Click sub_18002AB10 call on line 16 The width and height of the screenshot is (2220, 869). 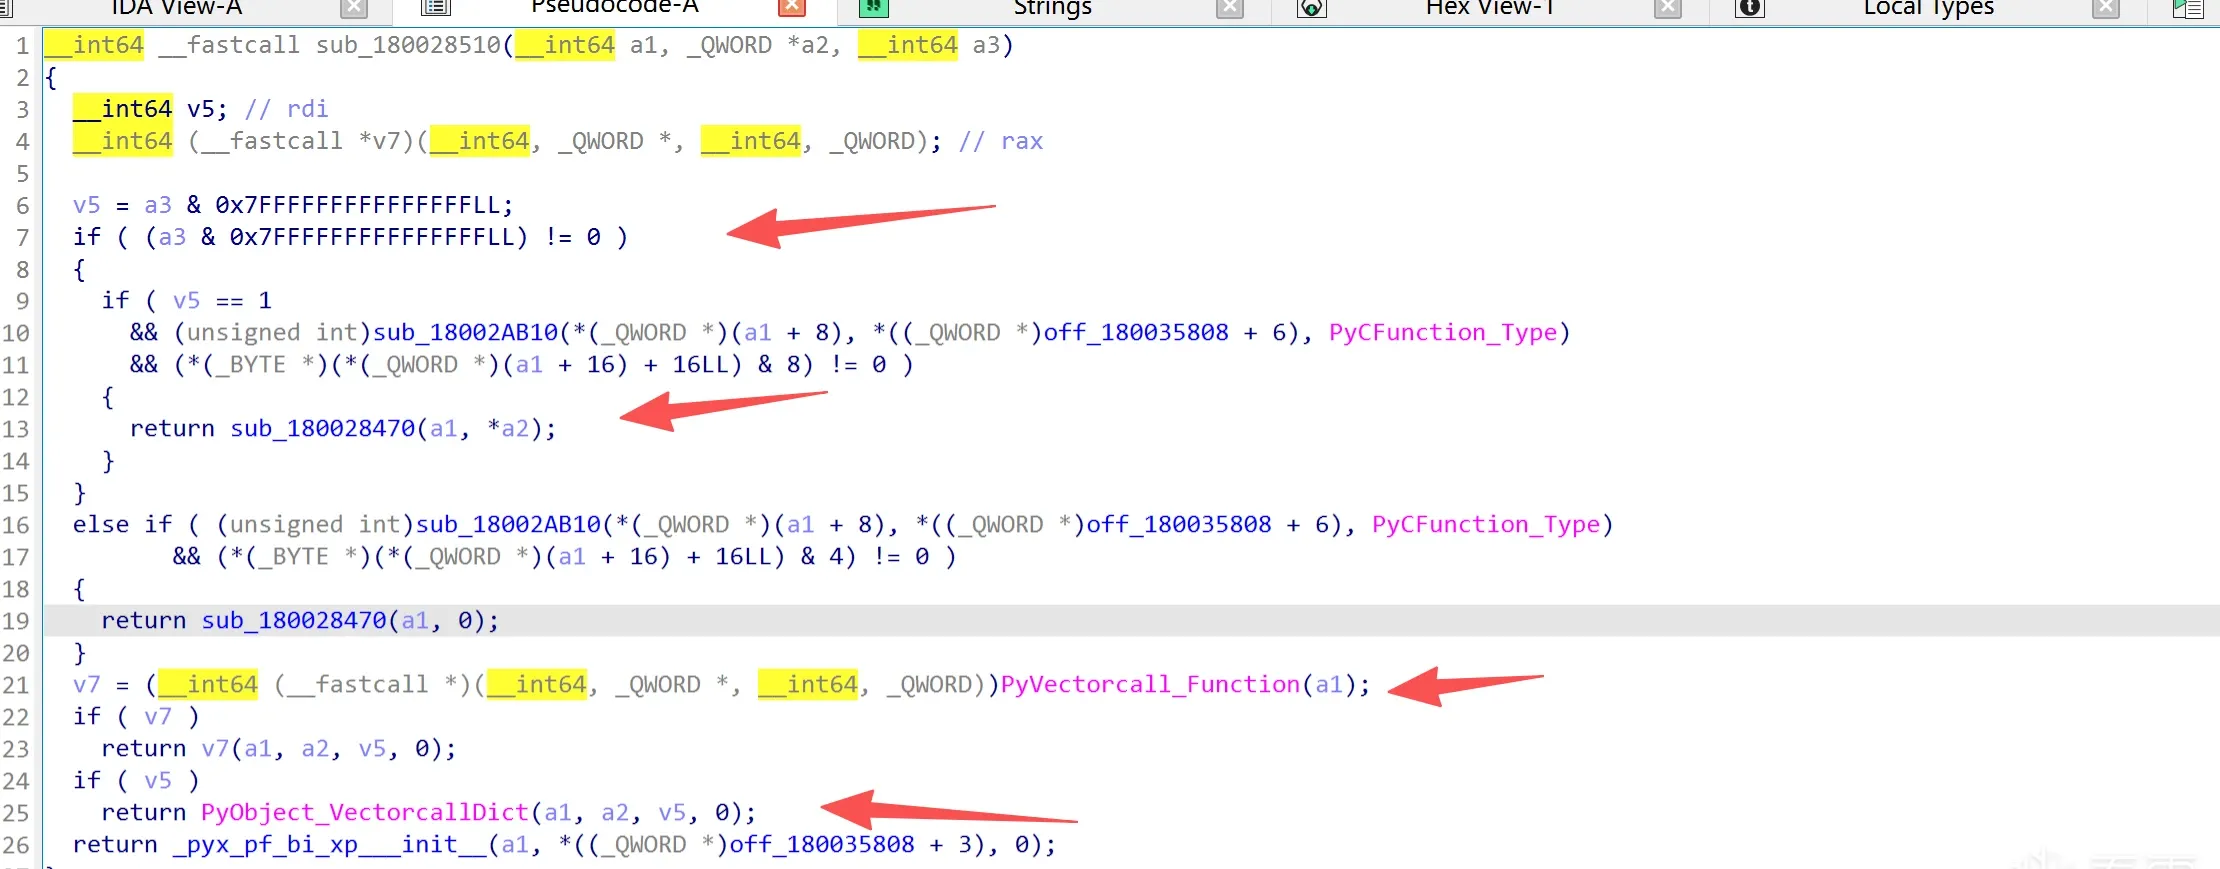pos(509,525)
